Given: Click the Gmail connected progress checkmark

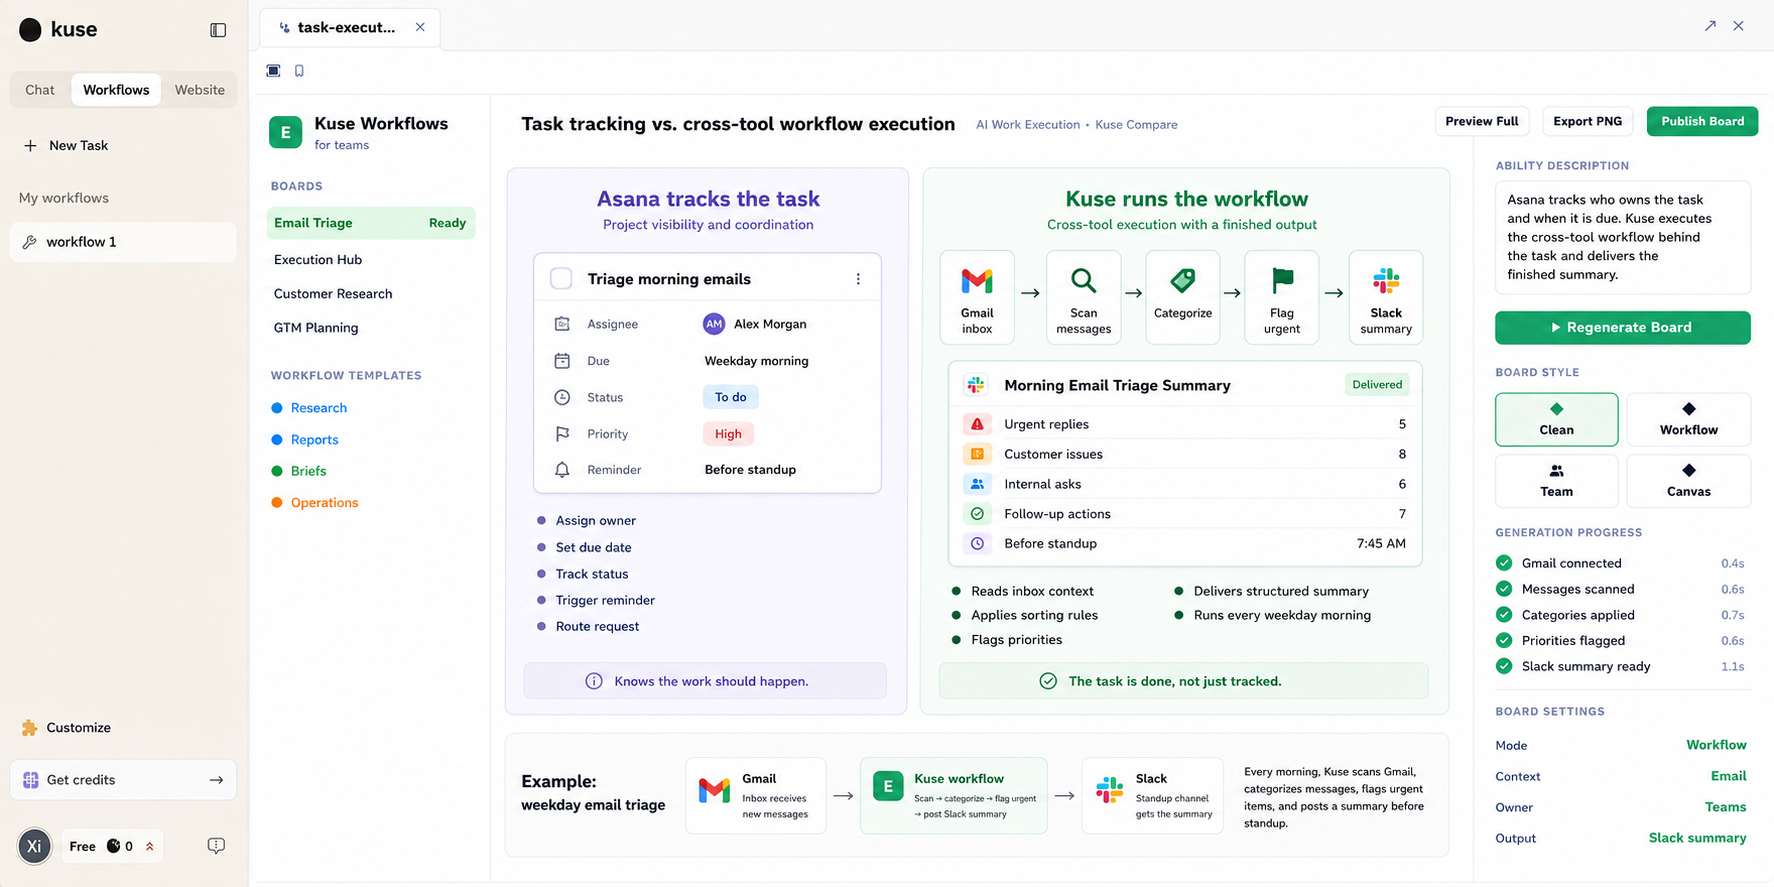Looking at the screenshot, I should 1504,563.
